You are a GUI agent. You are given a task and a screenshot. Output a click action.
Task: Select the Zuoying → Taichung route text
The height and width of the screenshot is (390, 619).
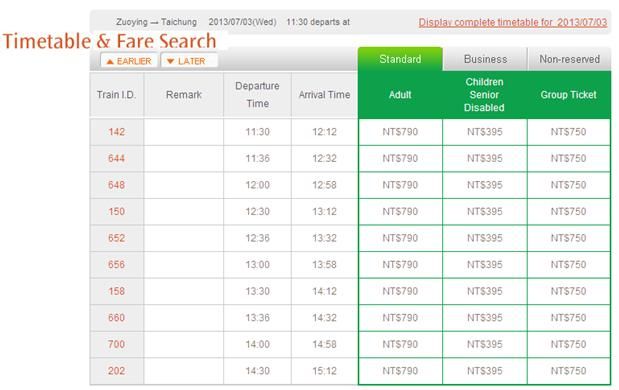[156, 22]
